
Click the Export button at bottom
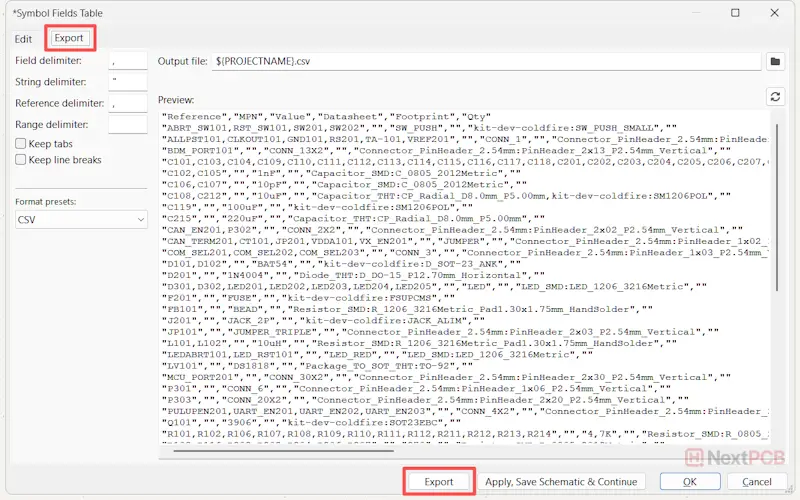tap(439, 482)
